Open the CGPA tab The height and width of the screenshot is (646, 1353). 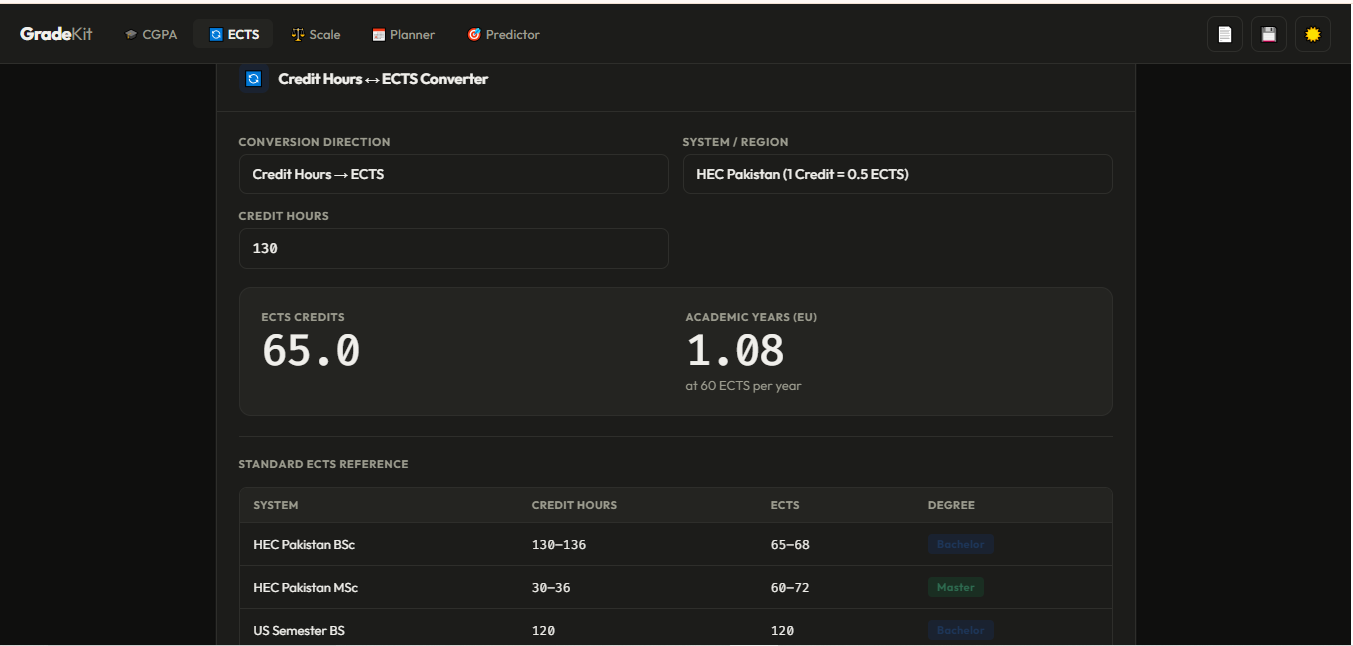151,34
